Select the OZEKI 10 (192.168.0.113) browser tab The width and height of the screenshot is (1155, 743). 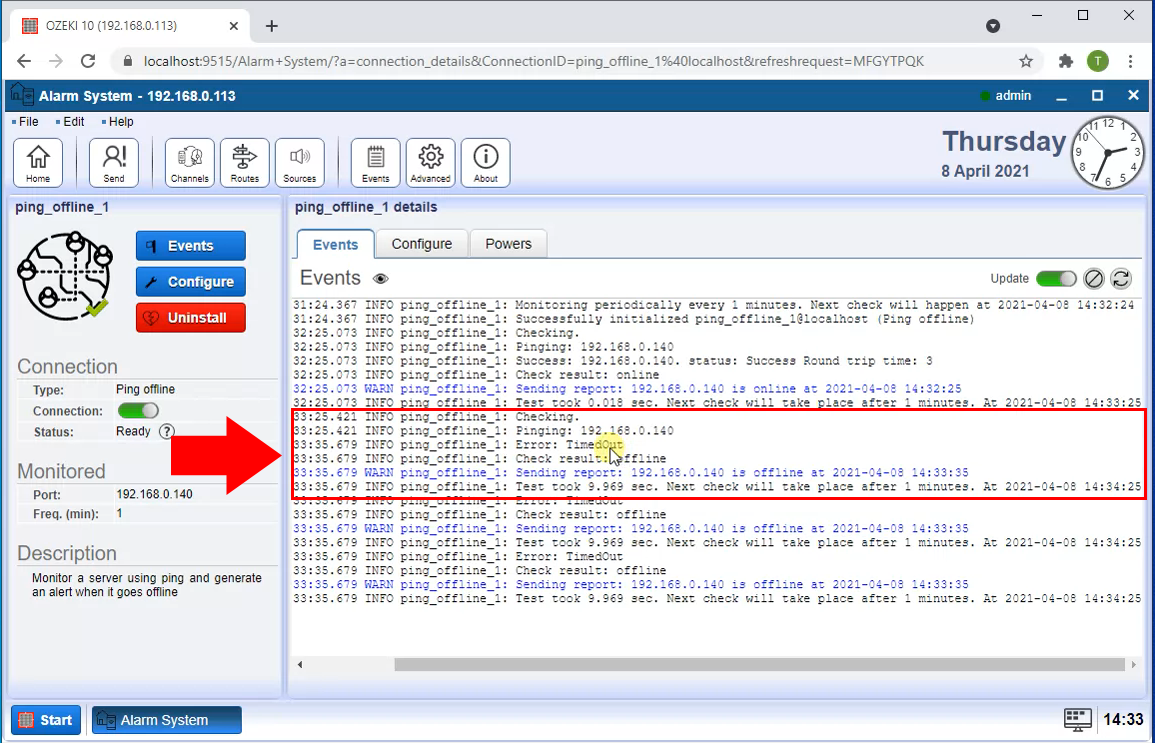pyautogui.click(x=131, y=26)
